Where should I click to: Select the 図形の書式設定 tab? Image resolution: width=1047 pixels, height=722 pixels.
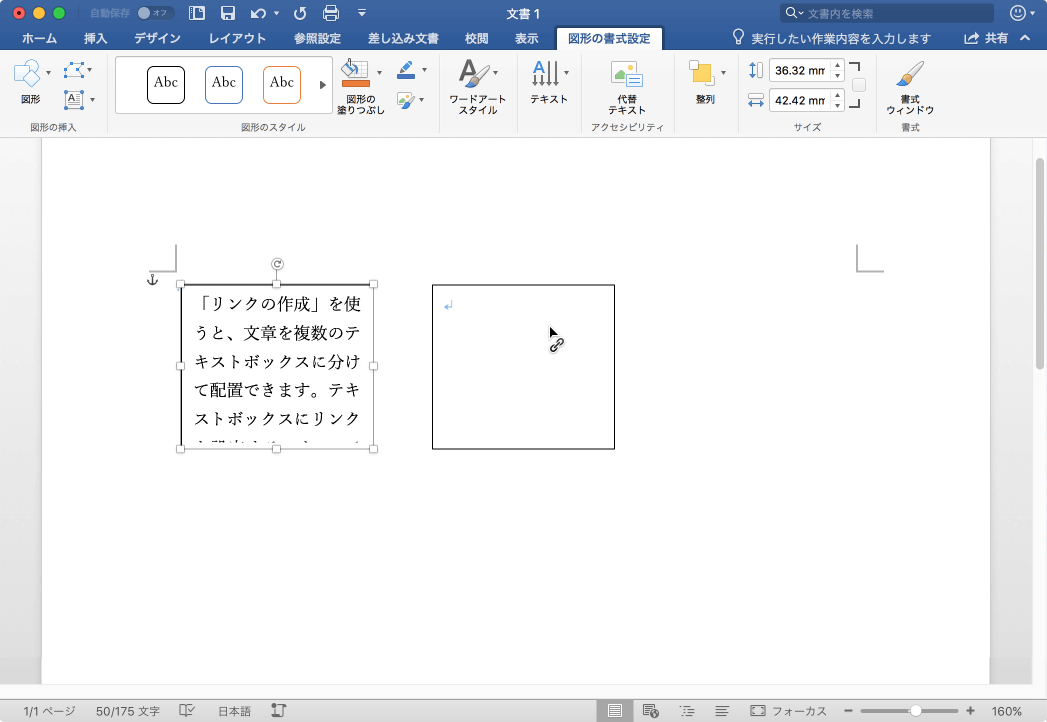click(609, 39)
